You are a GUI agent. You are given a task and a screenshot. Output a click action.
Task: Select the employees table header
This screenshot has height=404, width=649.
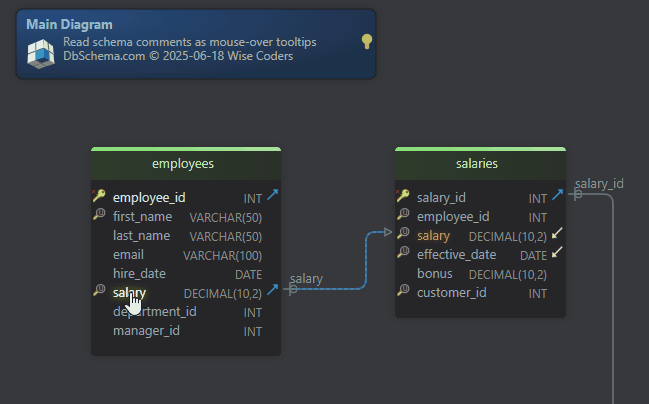pos(186,164)
